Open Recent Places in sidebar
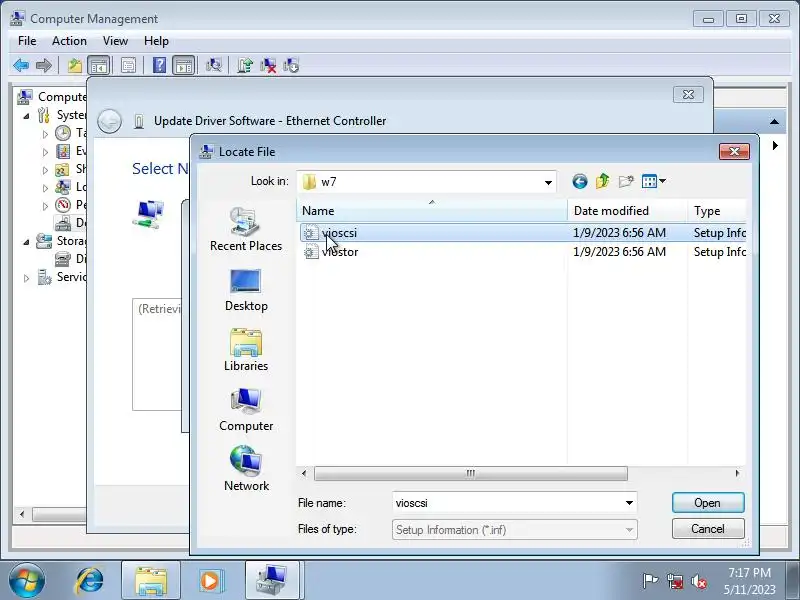The width and height of the screenshot is (800, 600). tap(246, 229)
